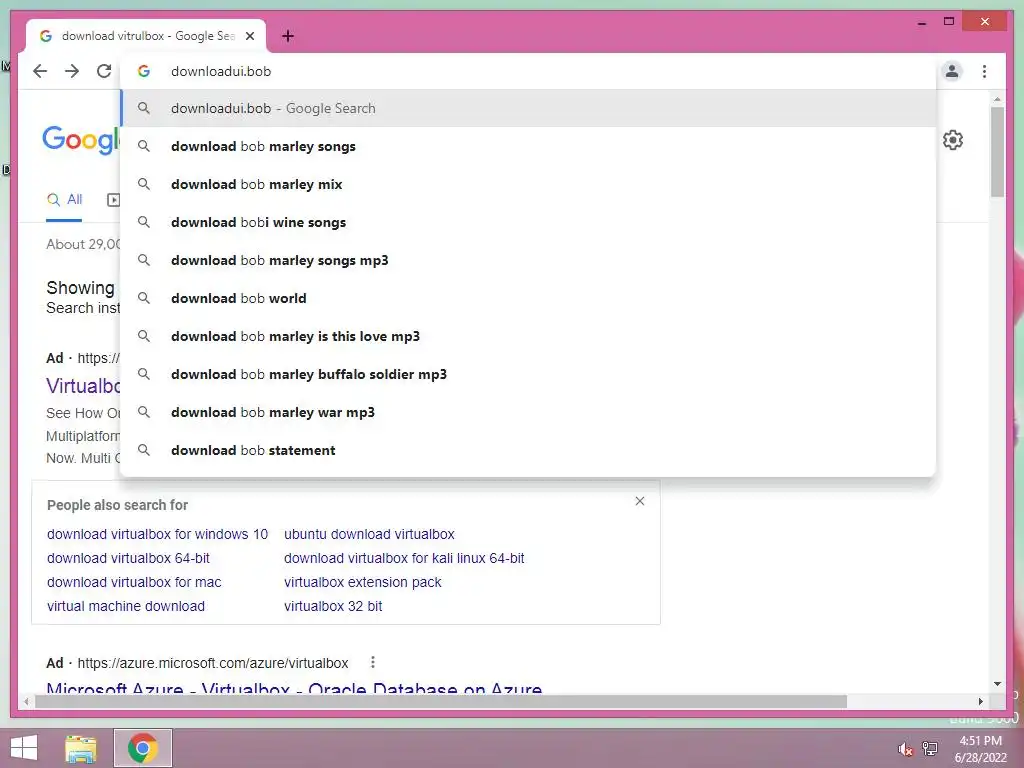Open the partially hidden Virtualbox ad title link
This screenshot has width=1024, height=768.
point(84,385)
